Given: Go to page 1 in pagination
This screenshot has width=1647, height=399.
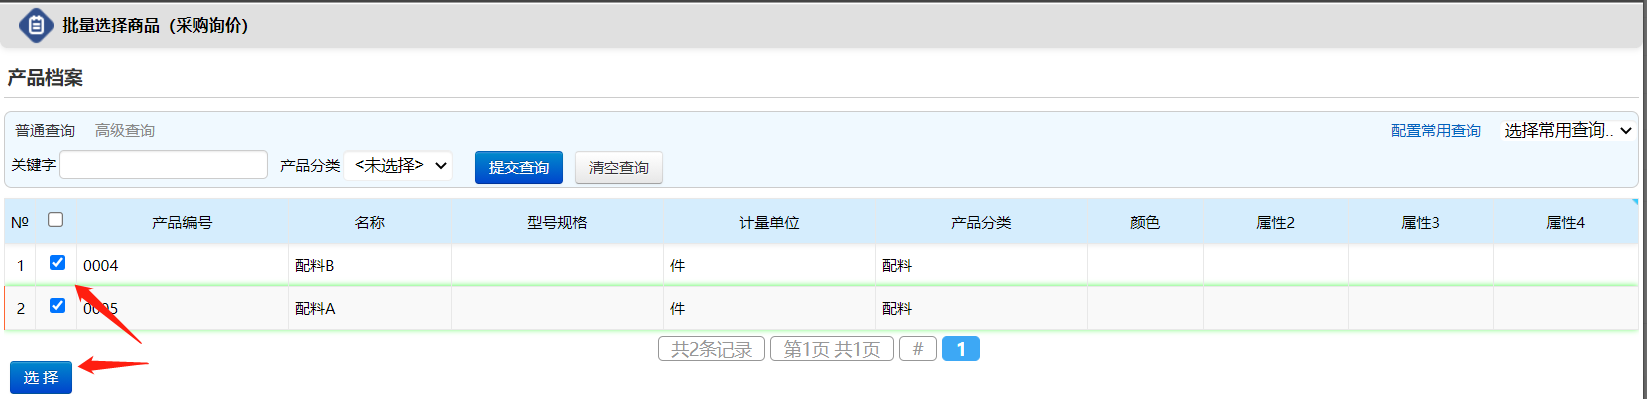Looking at the screenshot, I should pyautogui.click(x=961, y=349).
